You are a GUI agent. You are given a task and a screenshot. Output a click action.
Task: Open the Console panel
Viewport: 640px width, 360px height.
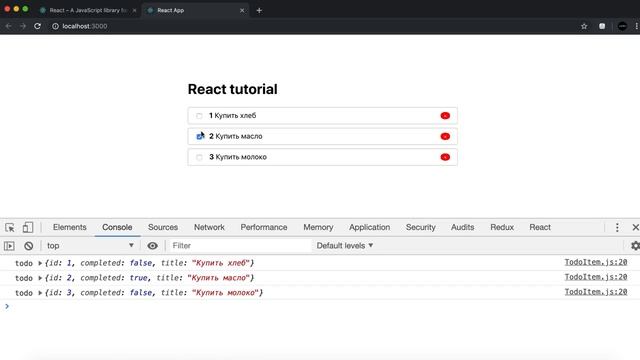tap(117, 227)
